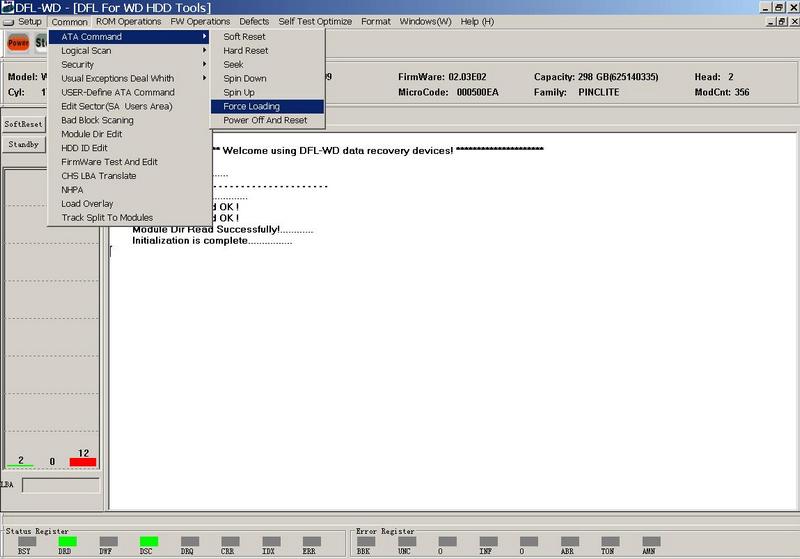Select Spin Down command
Screen dimensions: 800x559
click(x=267, y=79)
